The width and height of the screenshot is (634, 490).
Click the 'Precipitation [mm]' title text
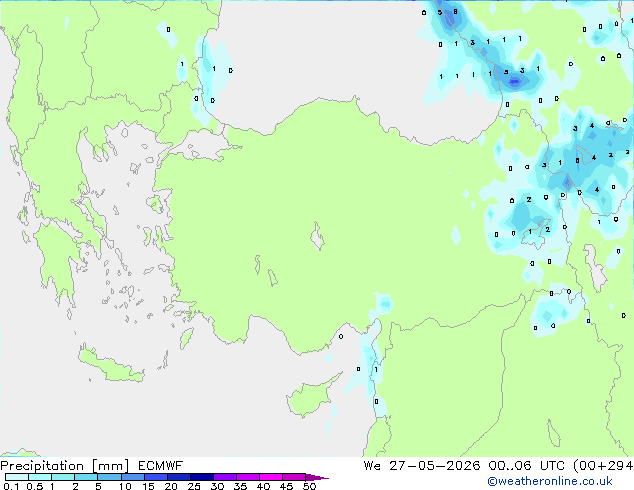[64, 466]
